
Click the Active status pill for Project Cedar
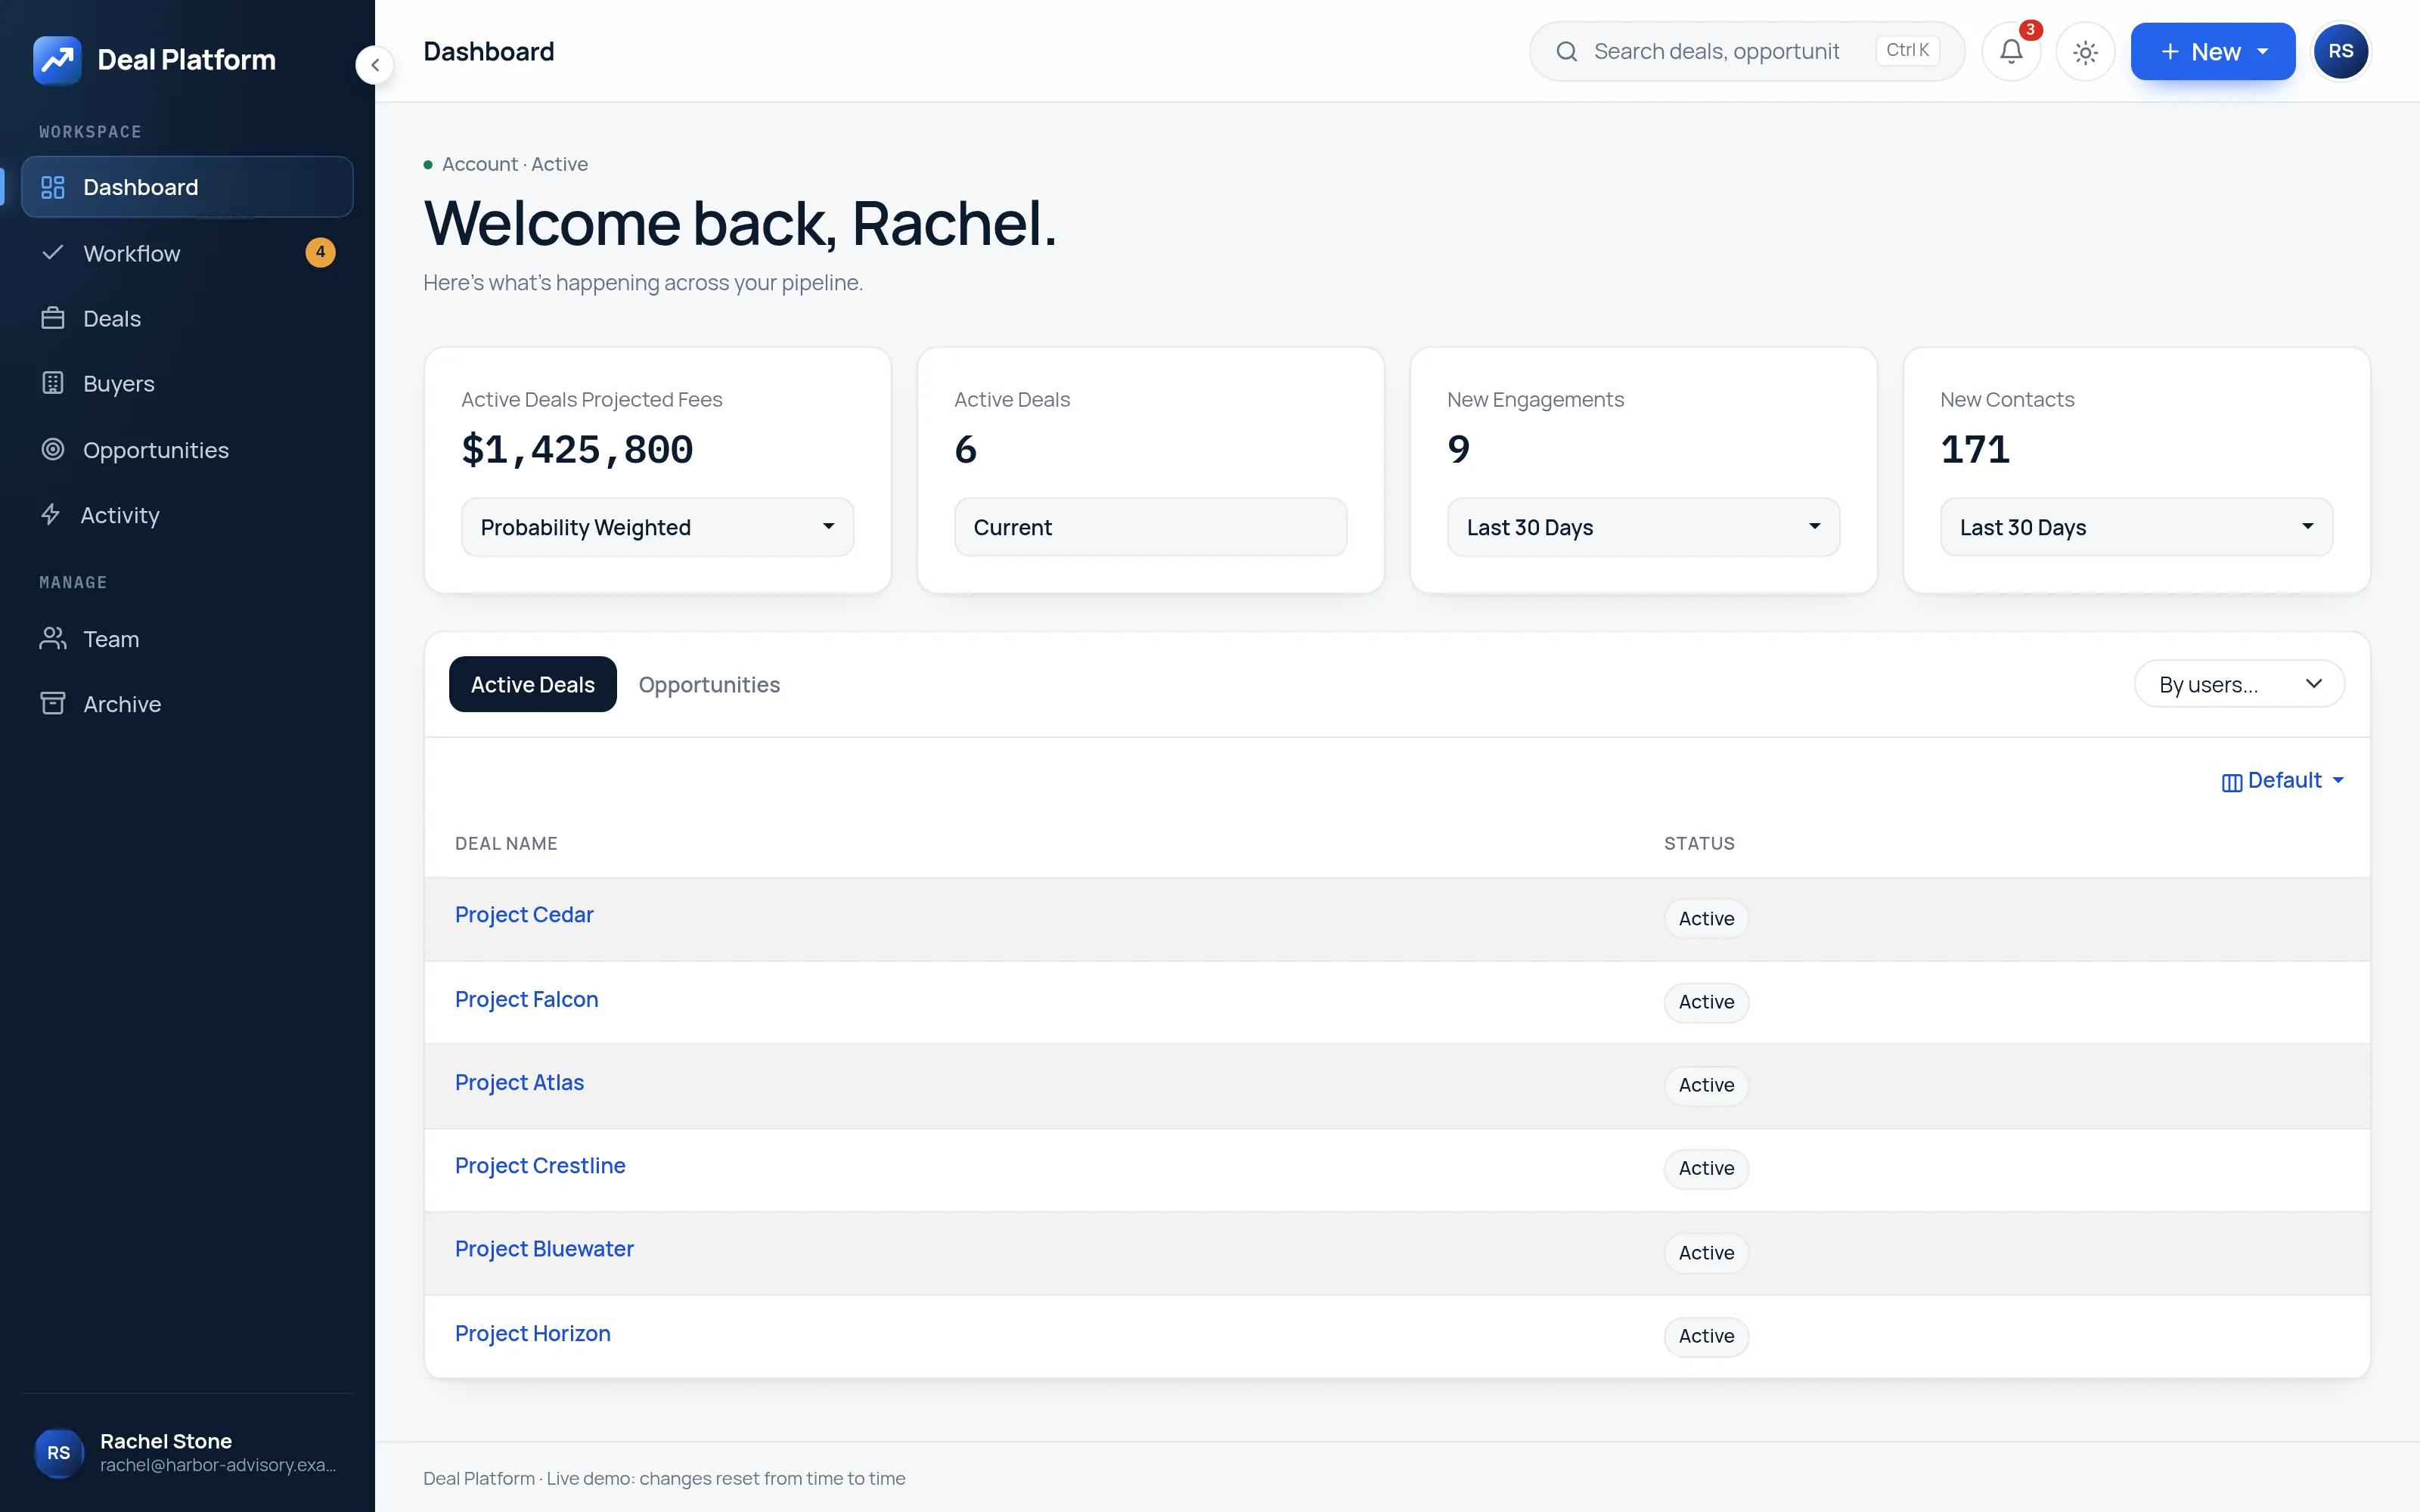click(x=1706, y=918)
